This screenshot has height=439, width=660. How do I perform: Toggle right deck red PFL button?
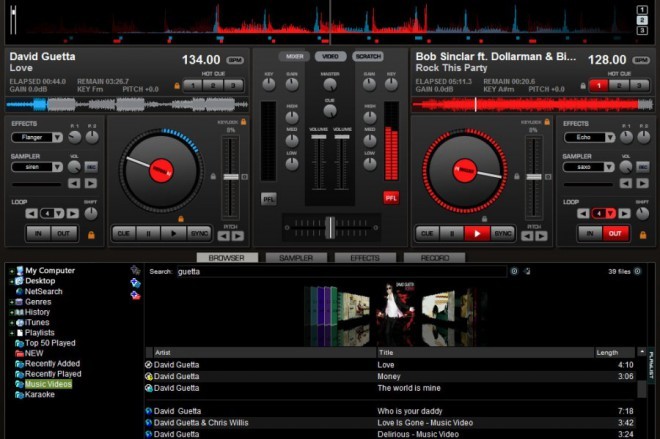pyautogui.click(x=391, y=198)
